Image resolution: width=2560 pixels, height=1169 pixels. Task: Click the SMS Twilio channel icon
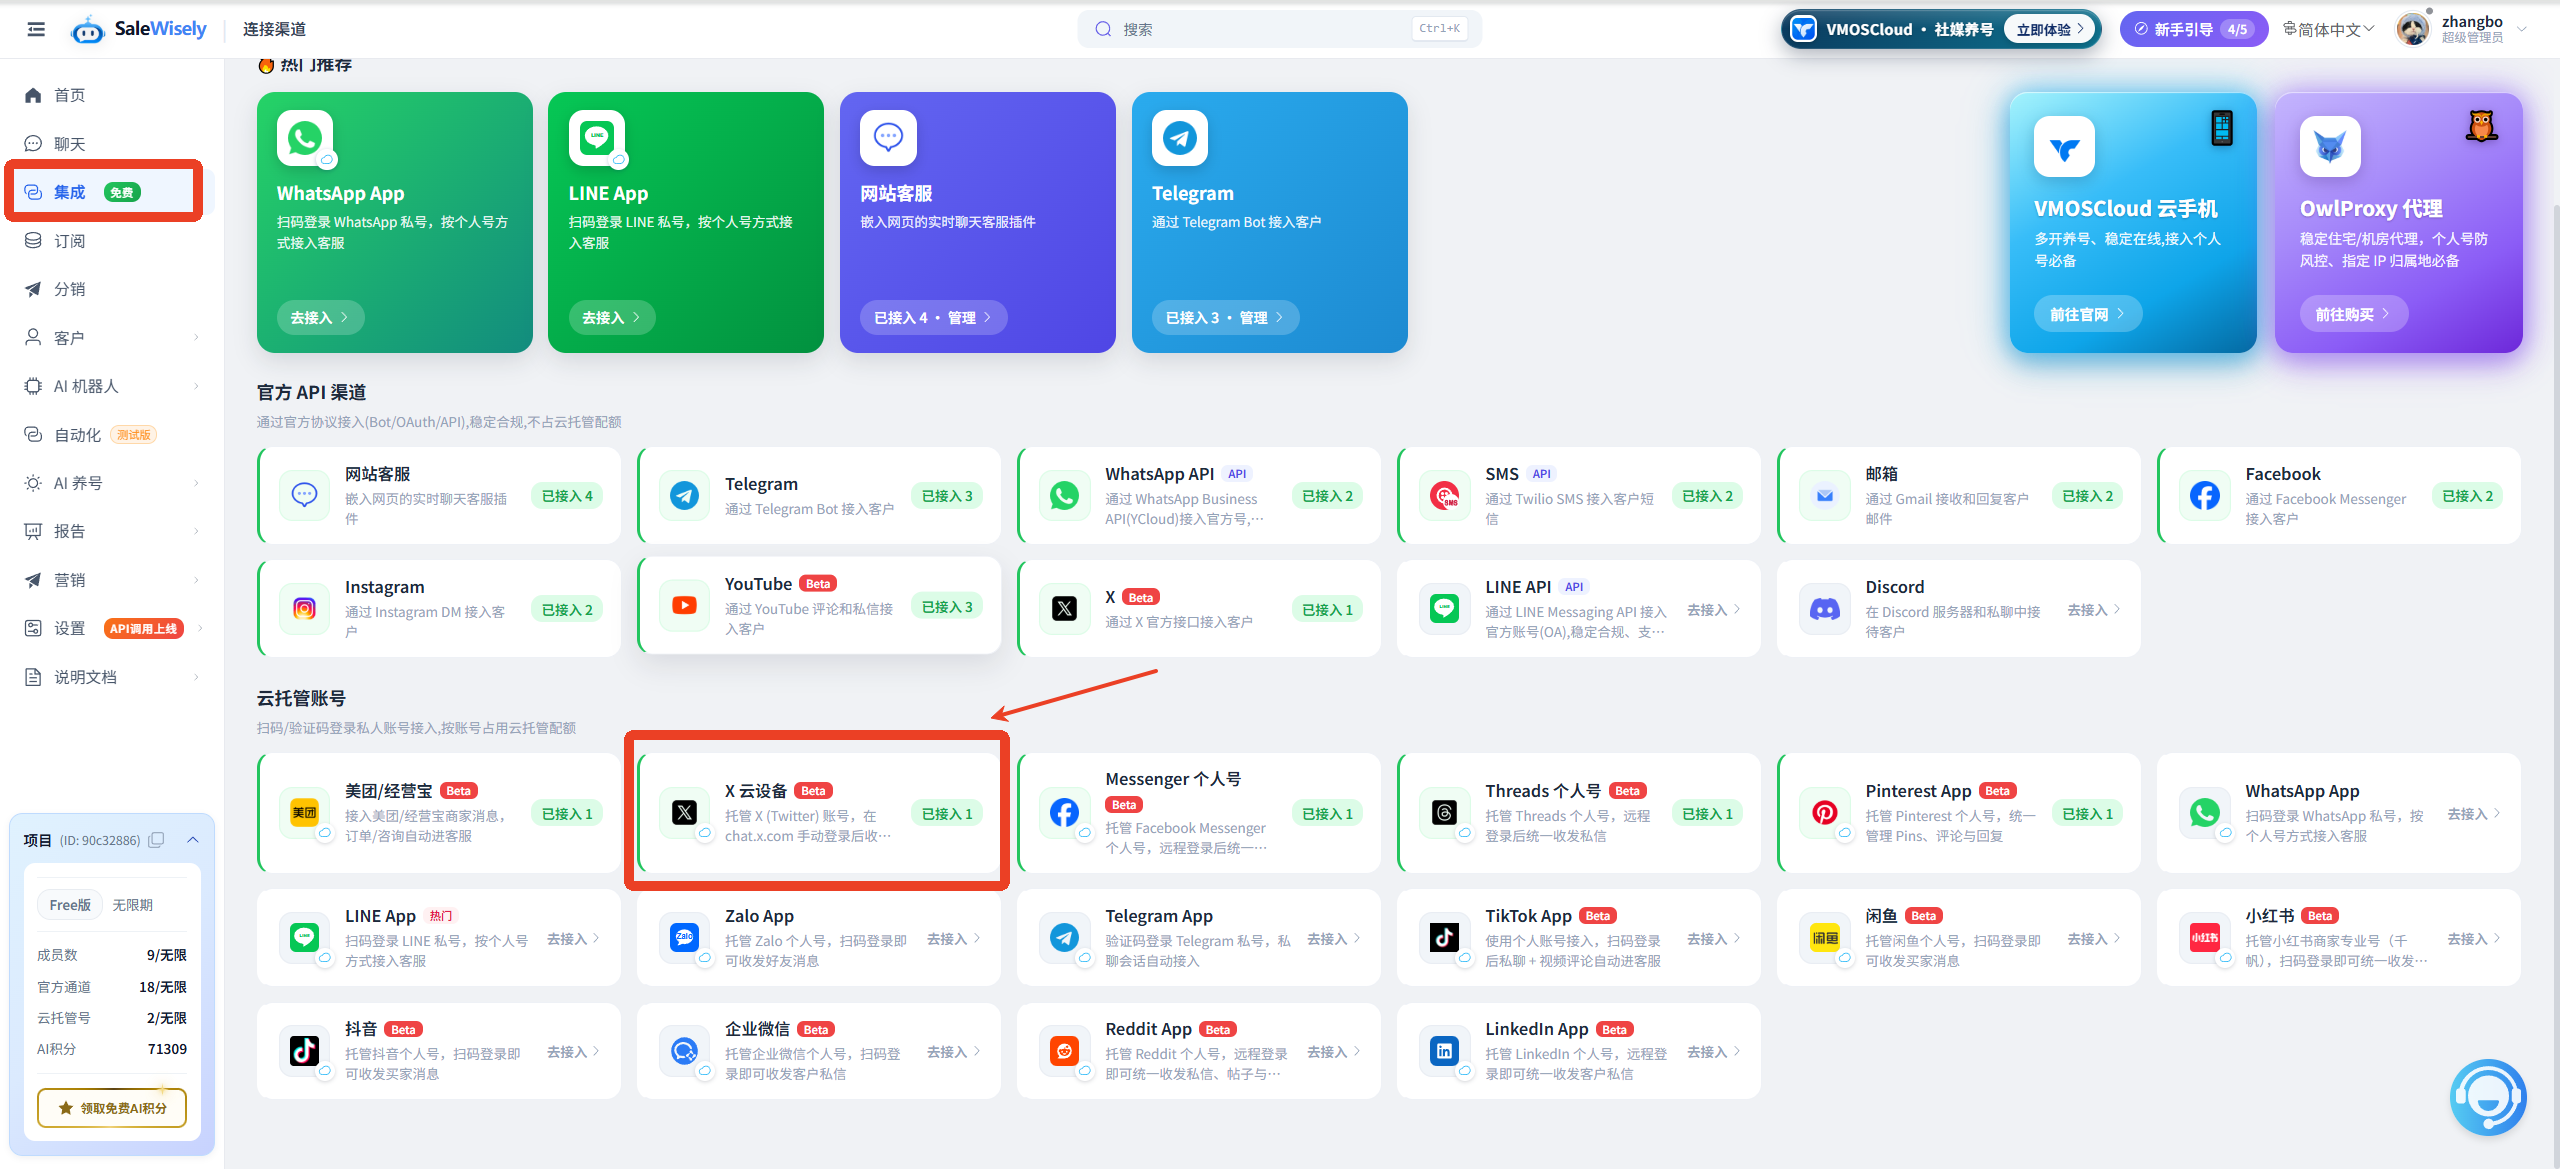tap(1444, 495)
